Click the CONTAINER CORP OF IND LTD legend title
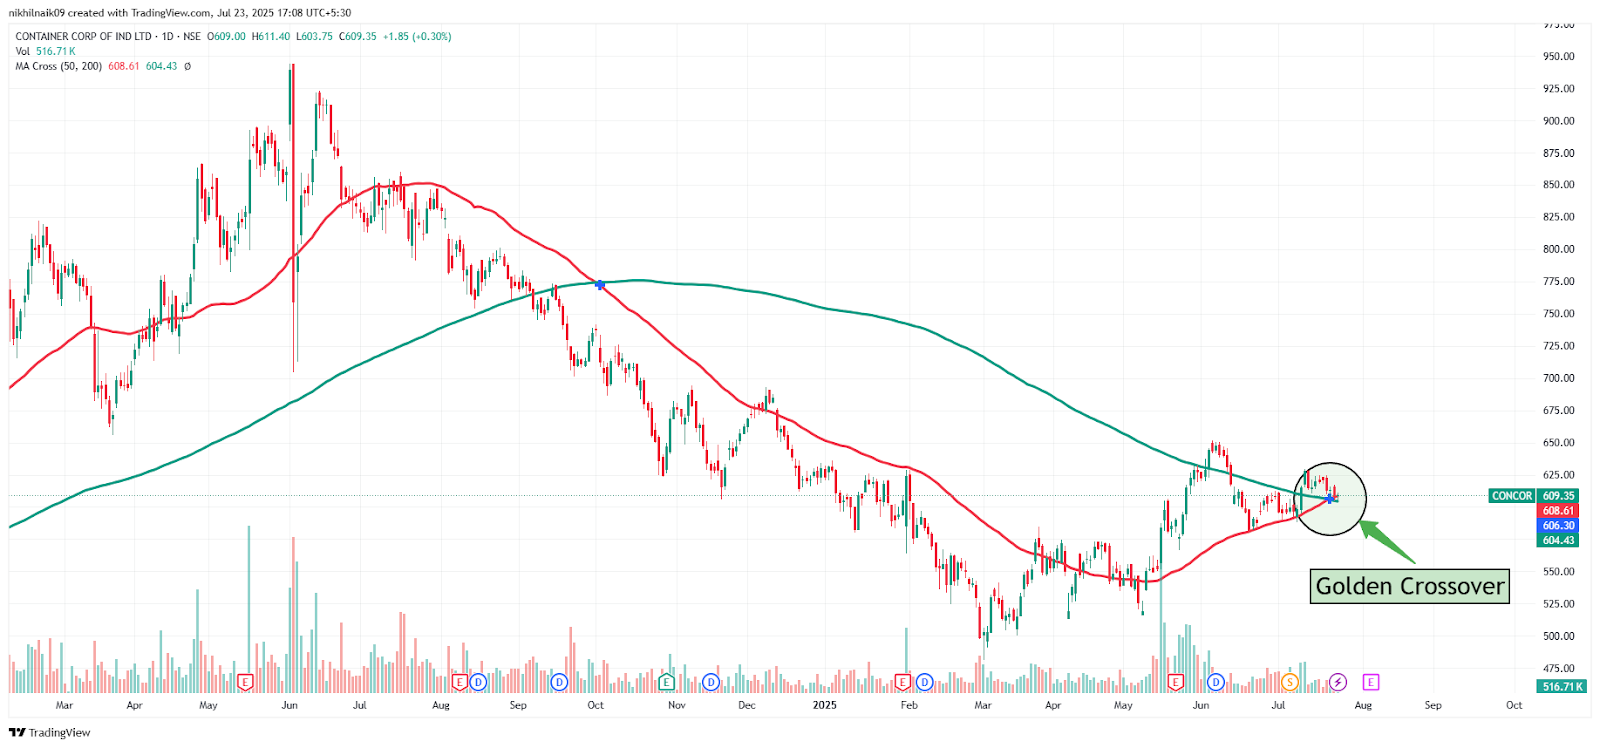This screenshot has height=748, width=1600. tap(84, 36)
